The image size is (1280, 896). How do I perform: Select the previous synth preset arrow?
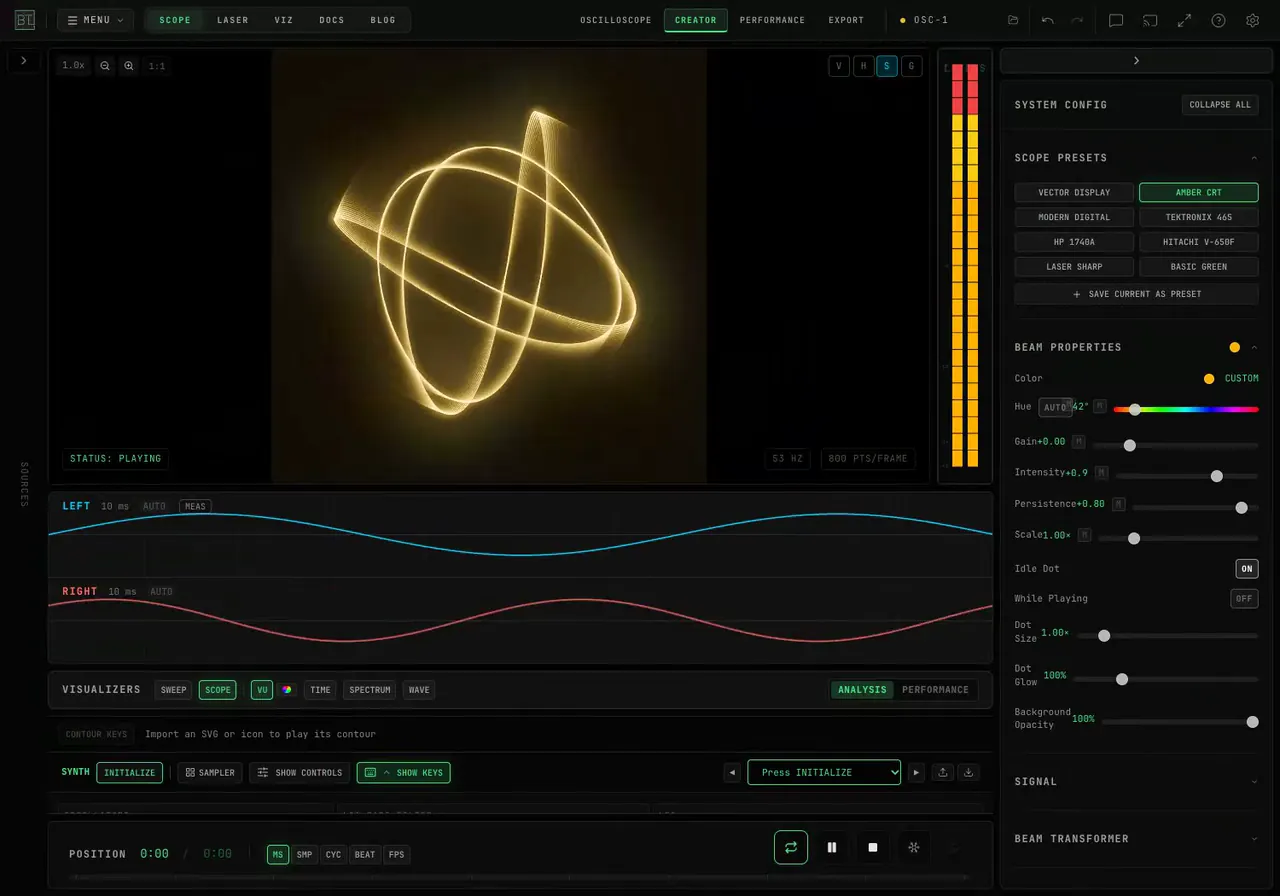click(733, 772)
